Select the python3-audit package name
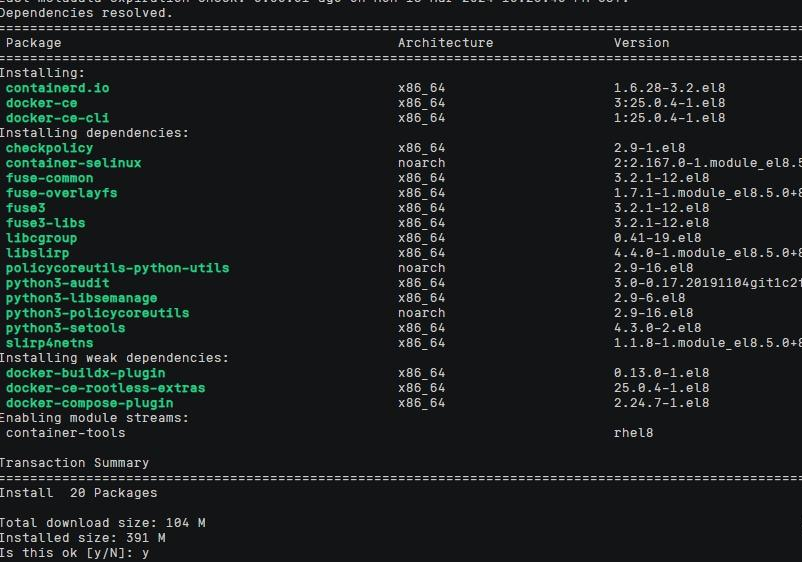 coord(57,283)
